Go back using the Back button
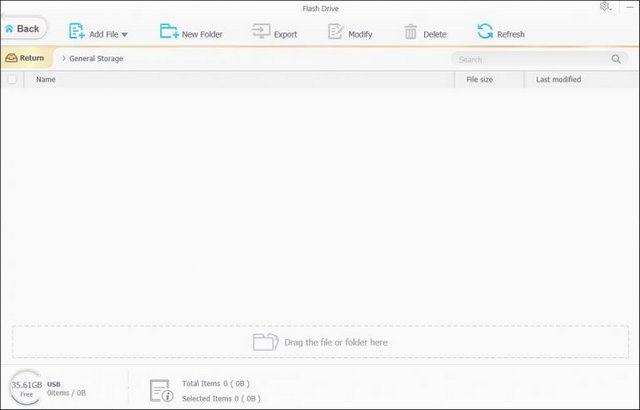This screenshot has height=410, width=640. pyautogui.click(x=23, y=29)
